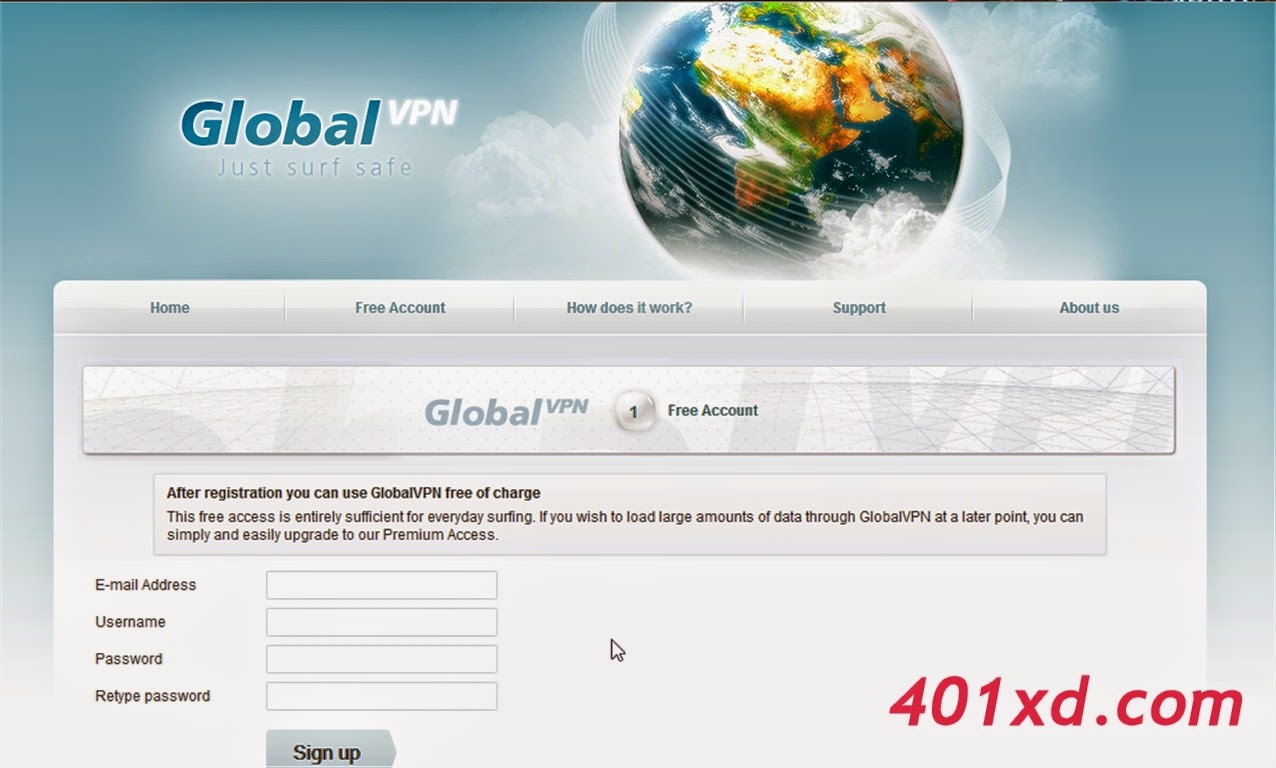Click the step 1 circle badge
Image resolution: width=1276 pixels, height=768 pixels.
point(634,411)
